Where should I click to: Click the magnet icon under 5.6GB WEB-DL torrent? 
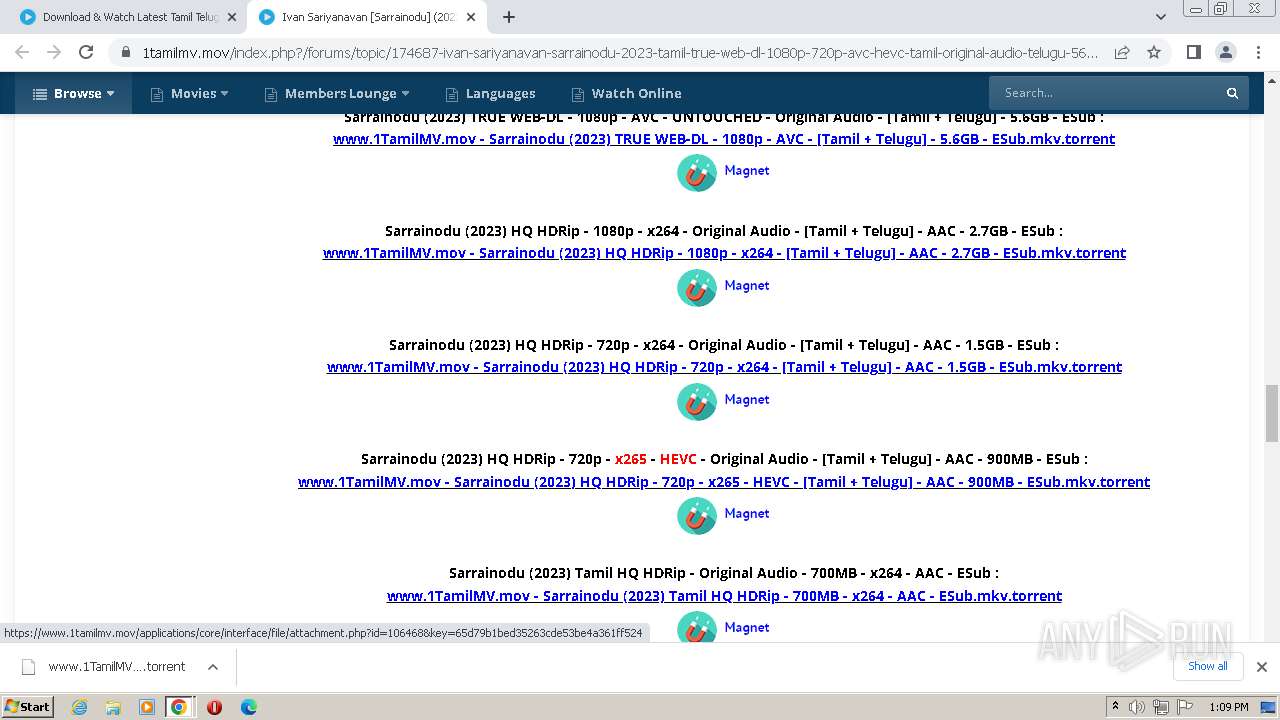(697, 173)
